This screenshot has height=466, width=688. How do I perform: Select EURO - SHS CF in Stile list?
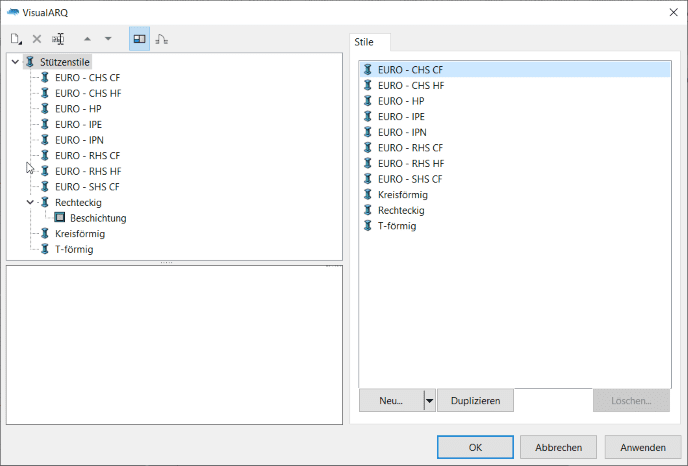tap(515, 179)
